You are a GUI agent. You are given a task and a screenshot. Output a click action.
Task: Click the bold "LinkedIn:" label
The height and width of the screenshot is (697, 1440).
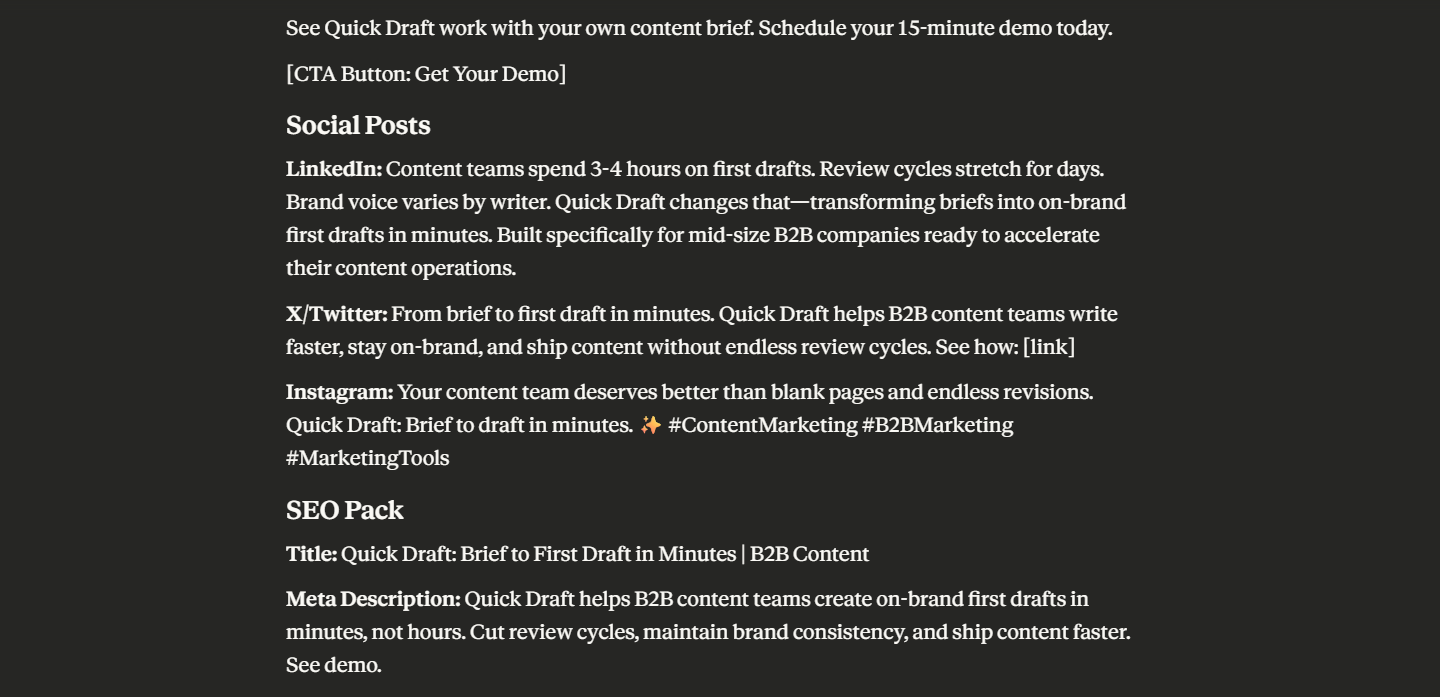[x=333, y=169]
